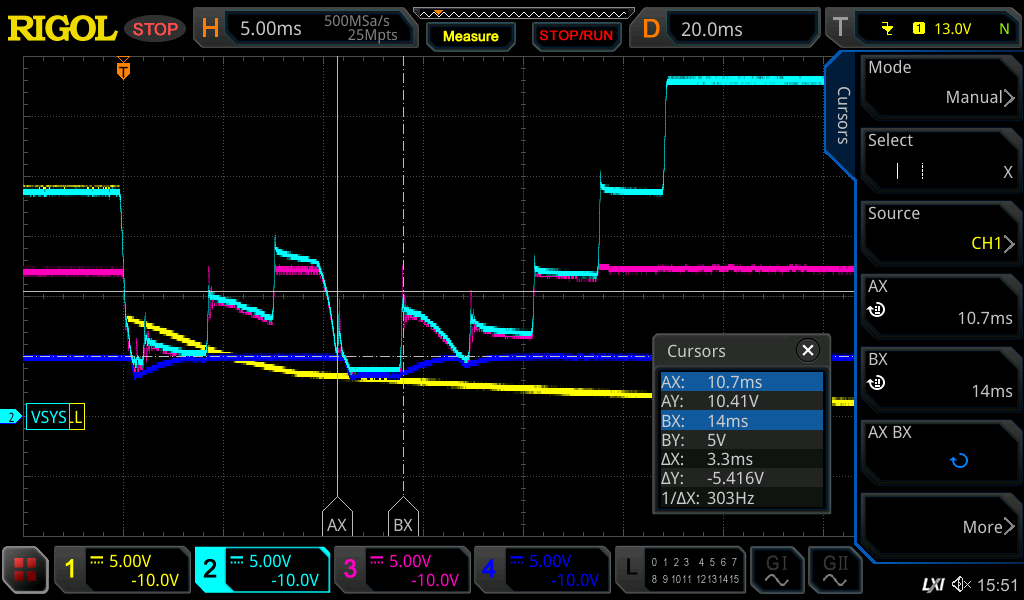Select the AY: 10.41V row
1024x600 pixels.
(x=741, y=401)
